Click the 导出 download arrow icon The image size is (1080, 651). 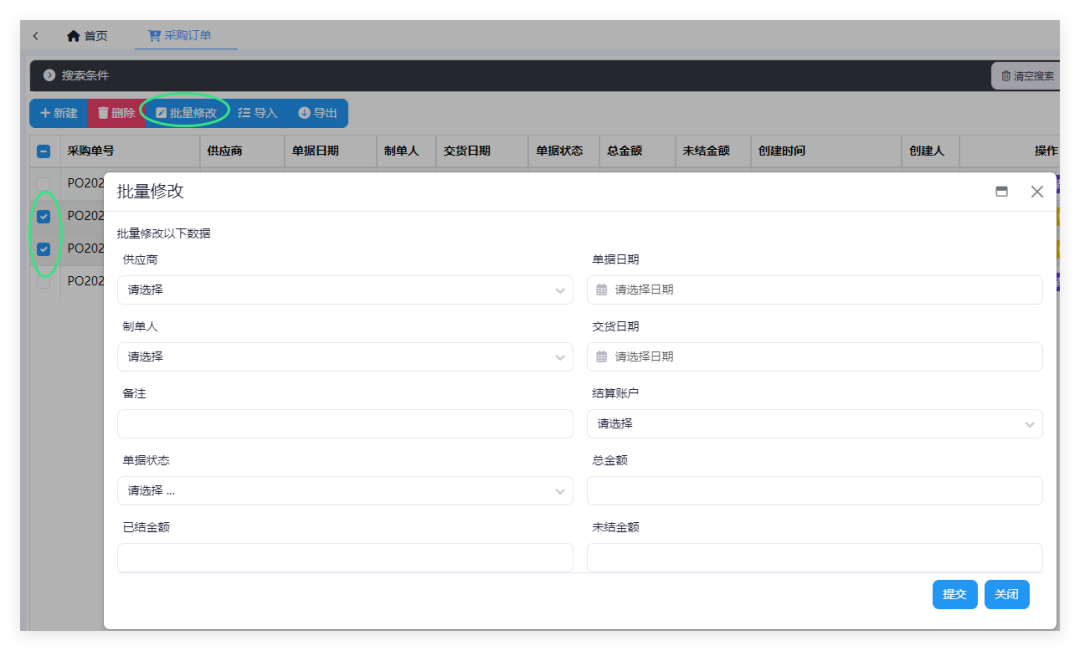(303, 112)
